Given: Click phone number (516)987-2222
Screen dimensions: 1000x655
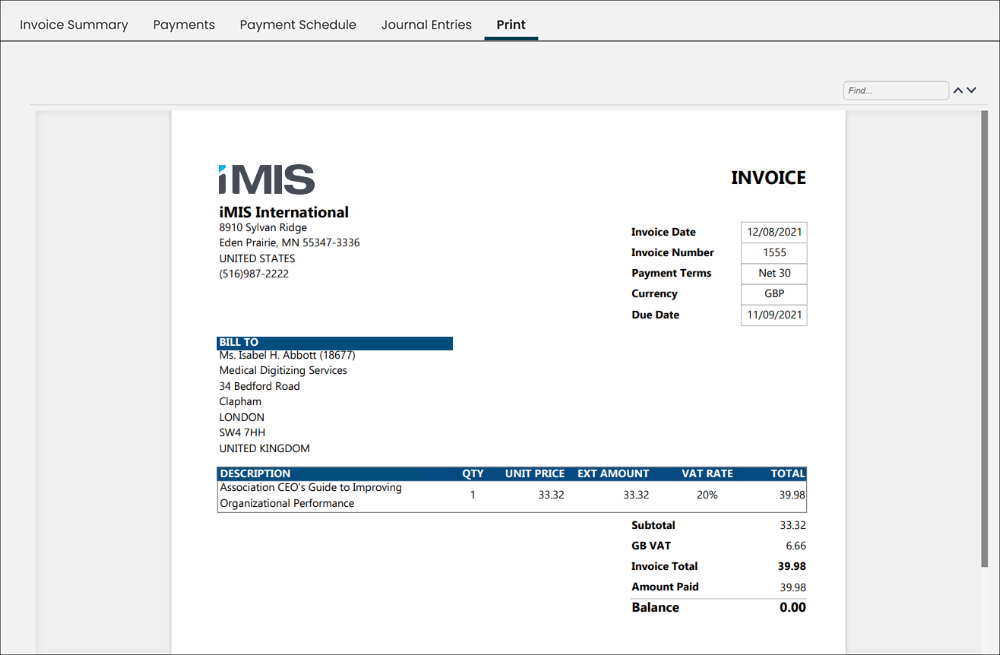Looking at the screenshot, I should click(x=254, y=274).
